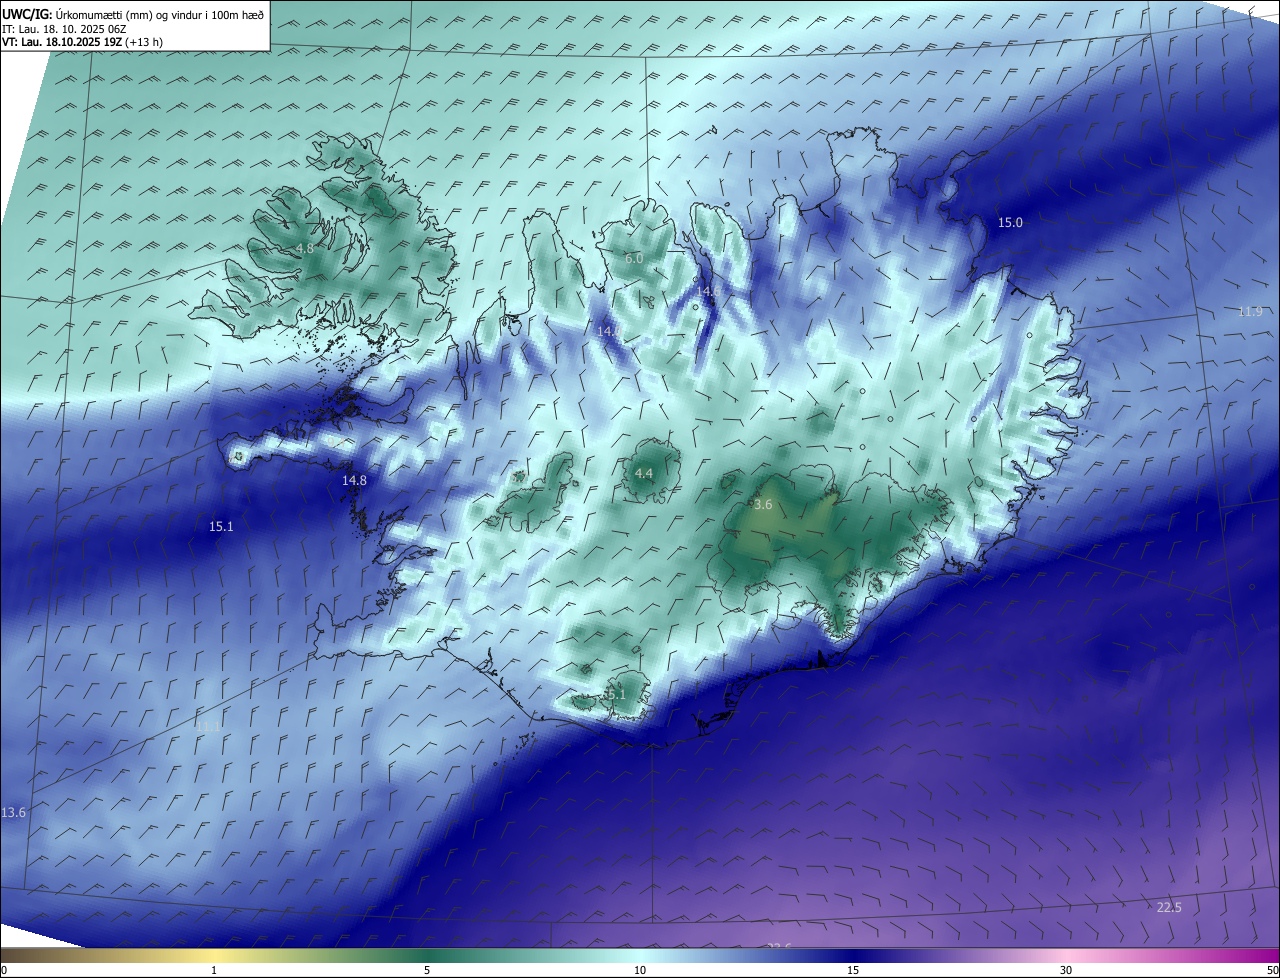
Task: Click the 1 label on the color scale
Action: [x=214, y=970]
